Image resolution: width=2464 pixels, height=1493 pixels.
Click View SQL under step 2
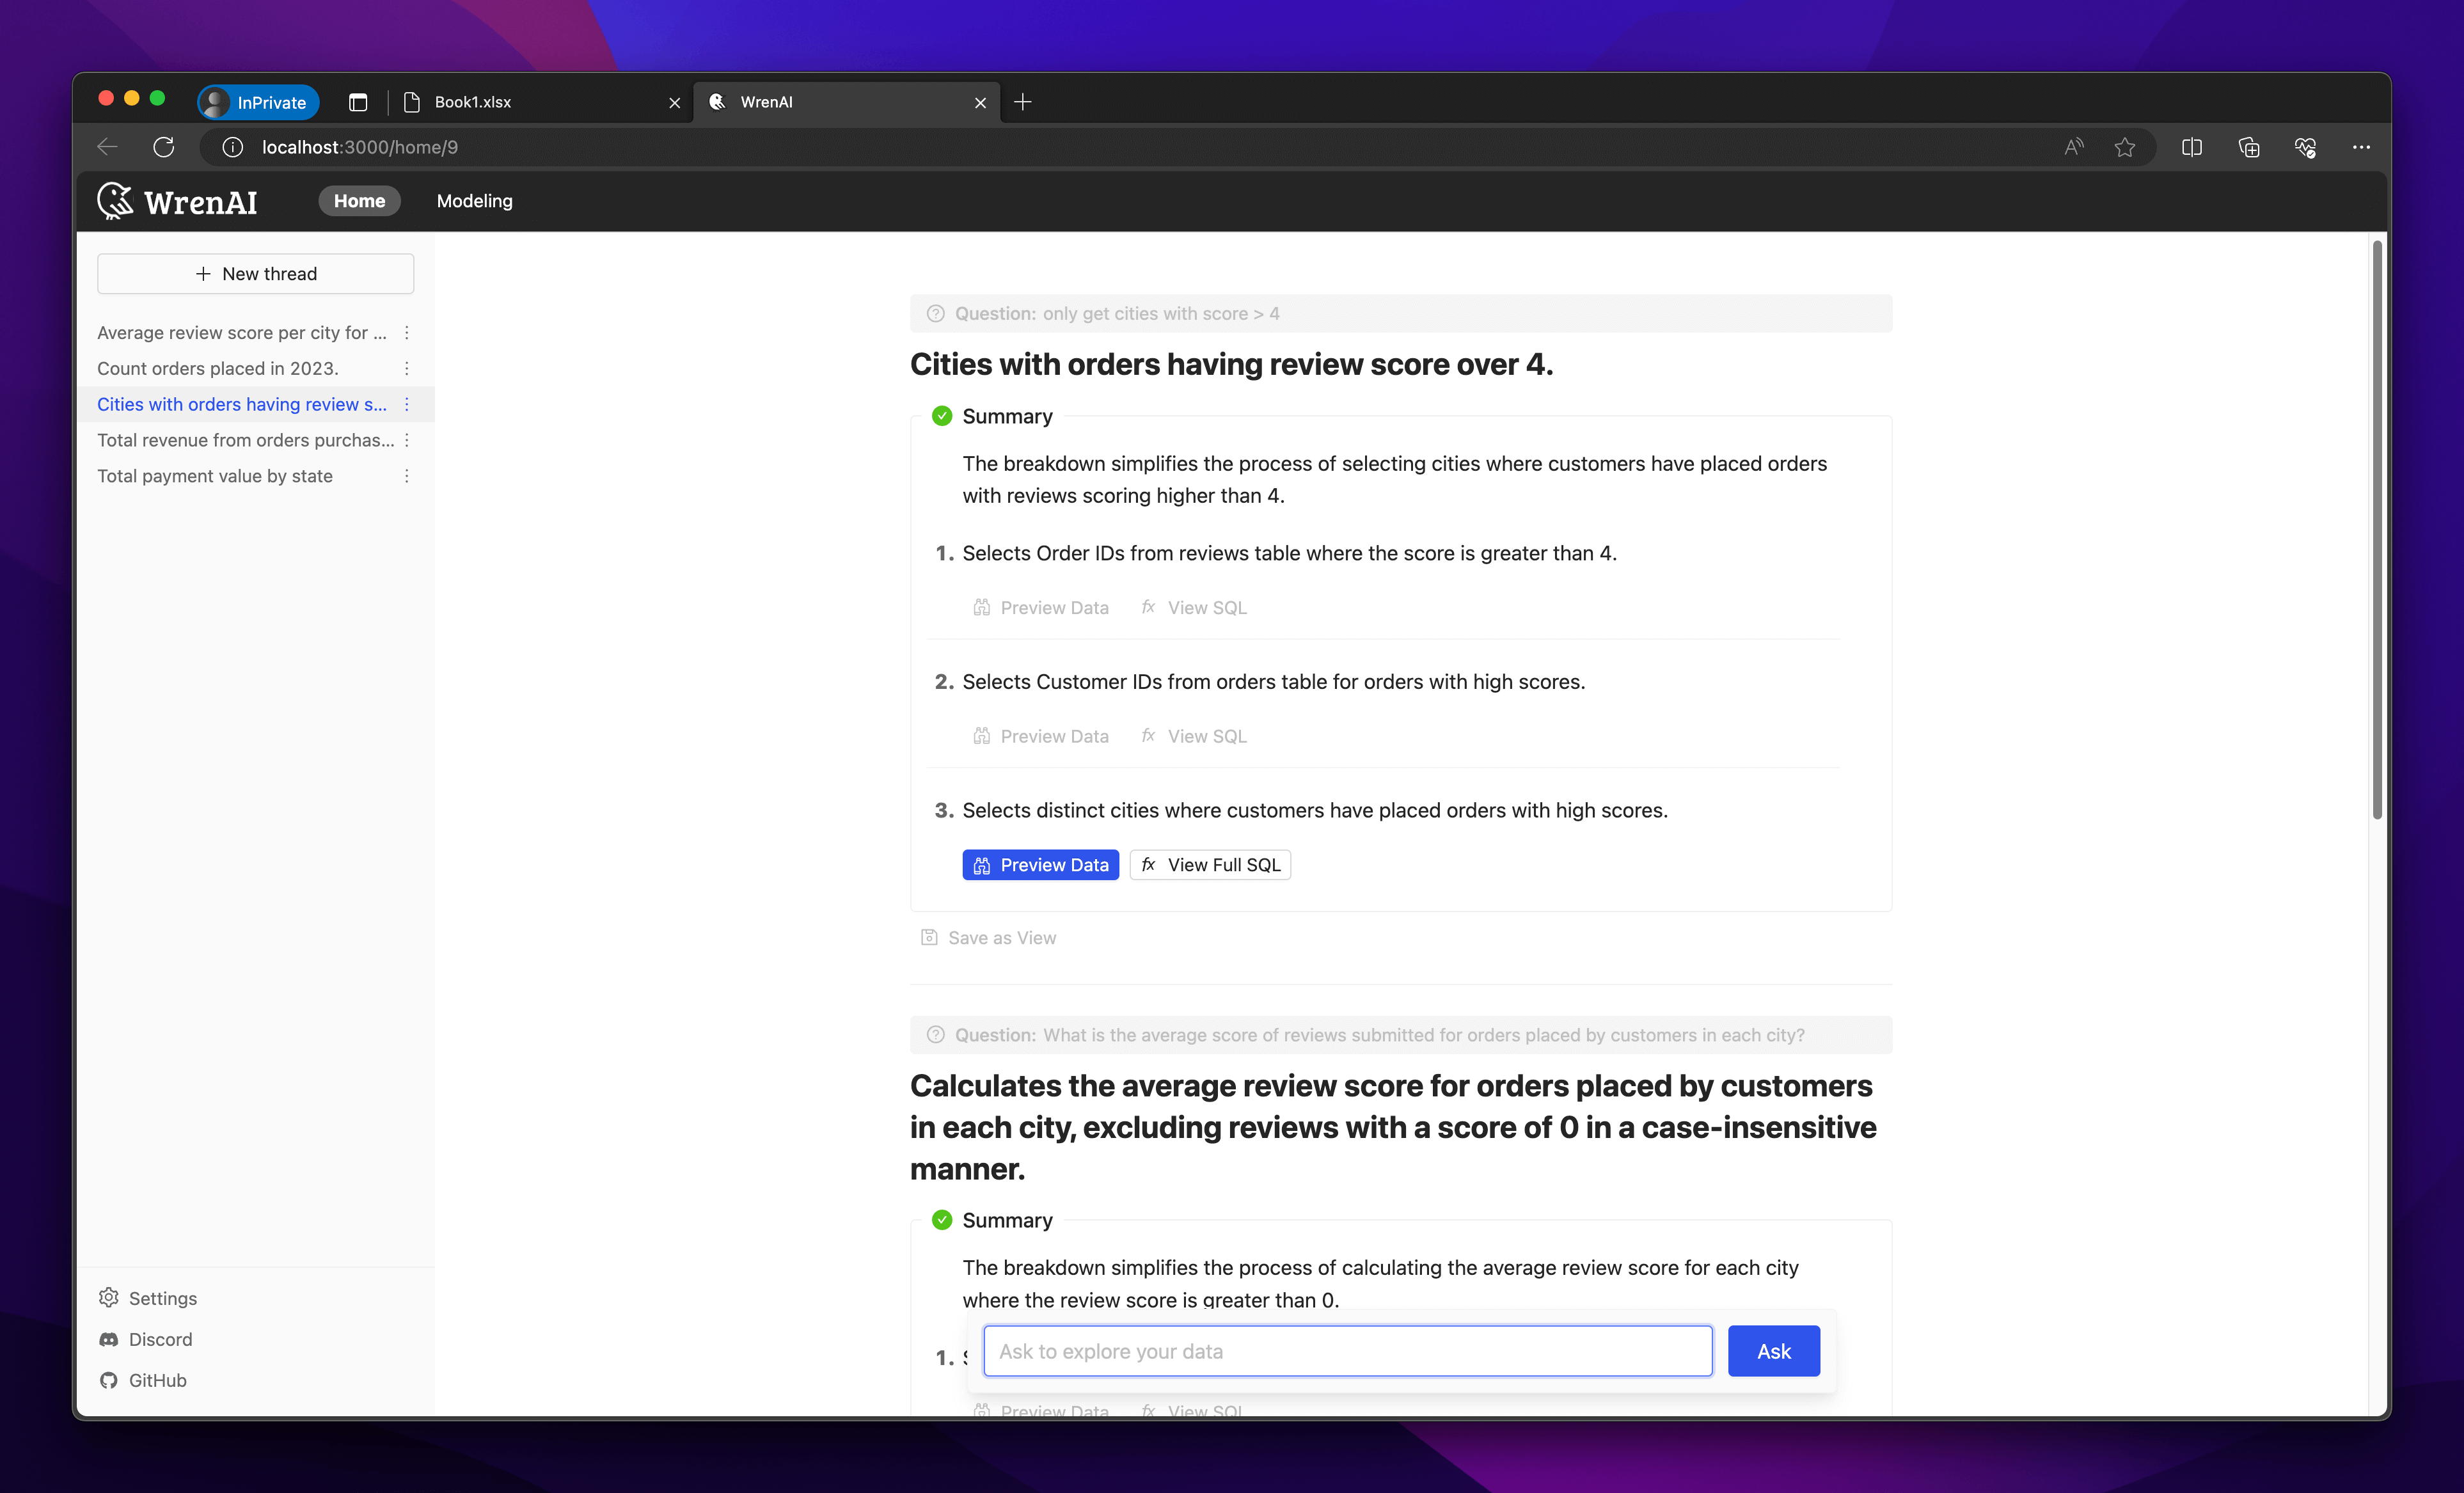coord(1194,737)
